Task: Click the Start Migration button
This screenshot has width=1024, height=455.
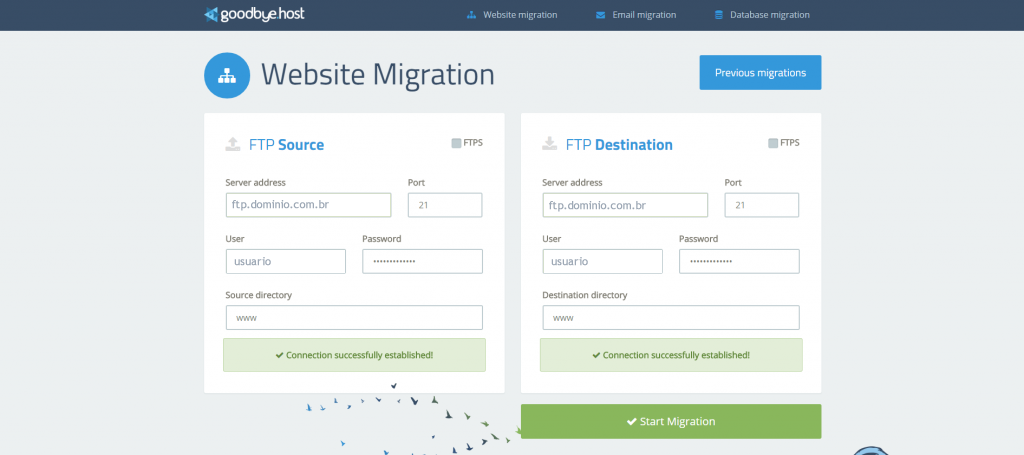Action: (671, 422)
